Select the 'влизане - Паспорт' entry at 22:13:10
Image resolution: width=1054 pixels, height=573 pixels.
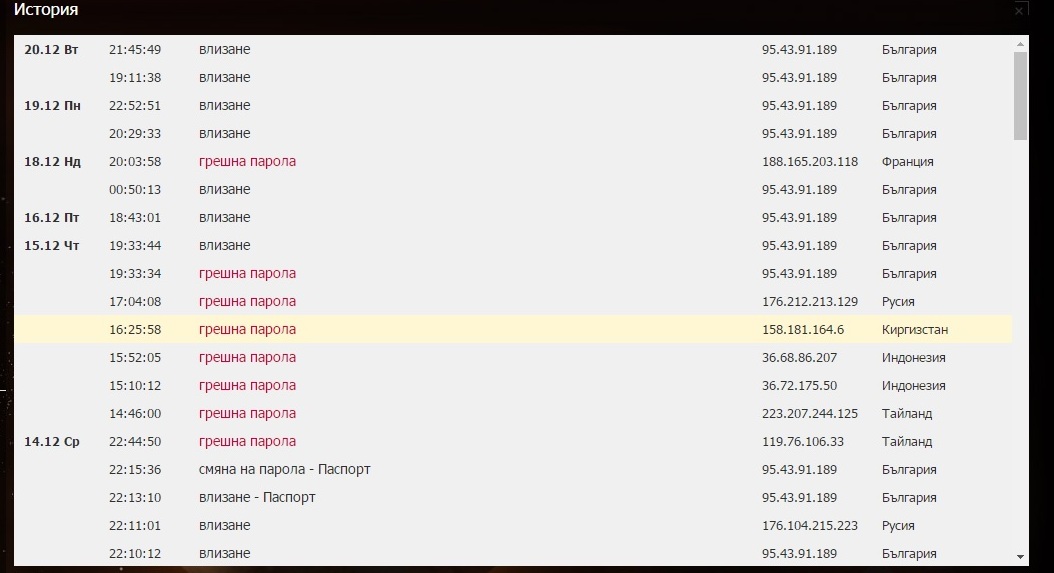(x=257, y=498)
